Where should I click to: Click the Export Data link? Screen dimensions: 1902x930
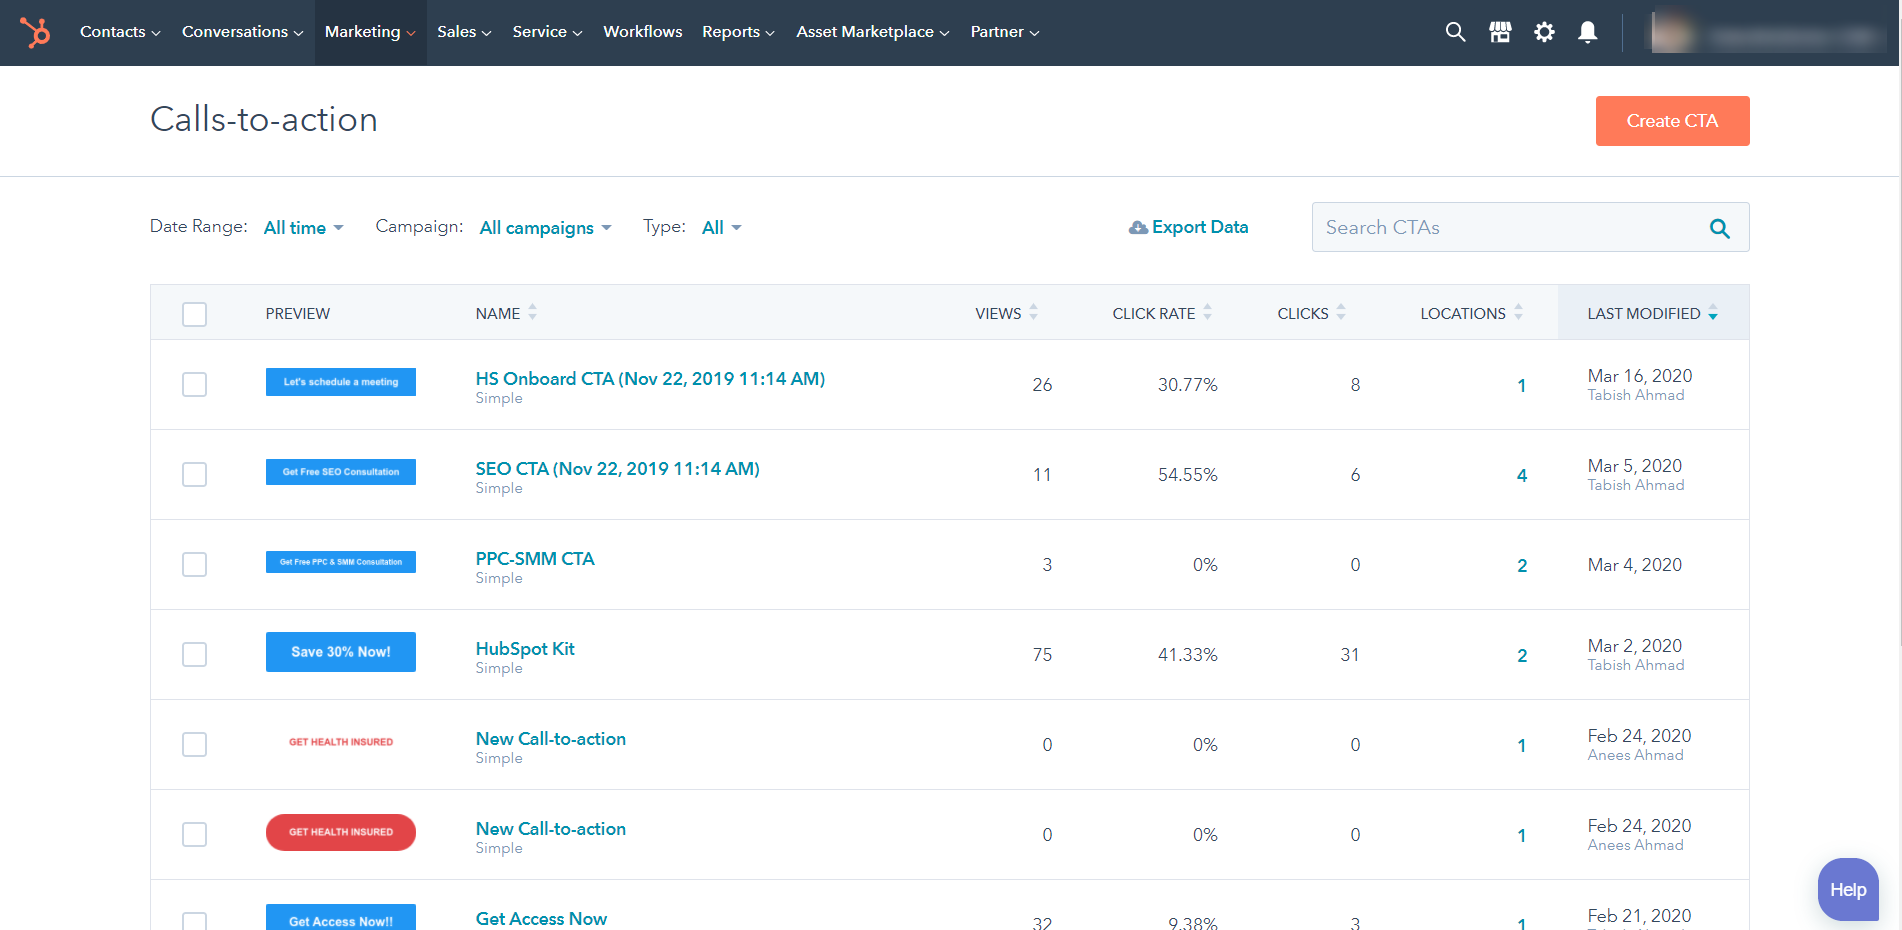1189,227
